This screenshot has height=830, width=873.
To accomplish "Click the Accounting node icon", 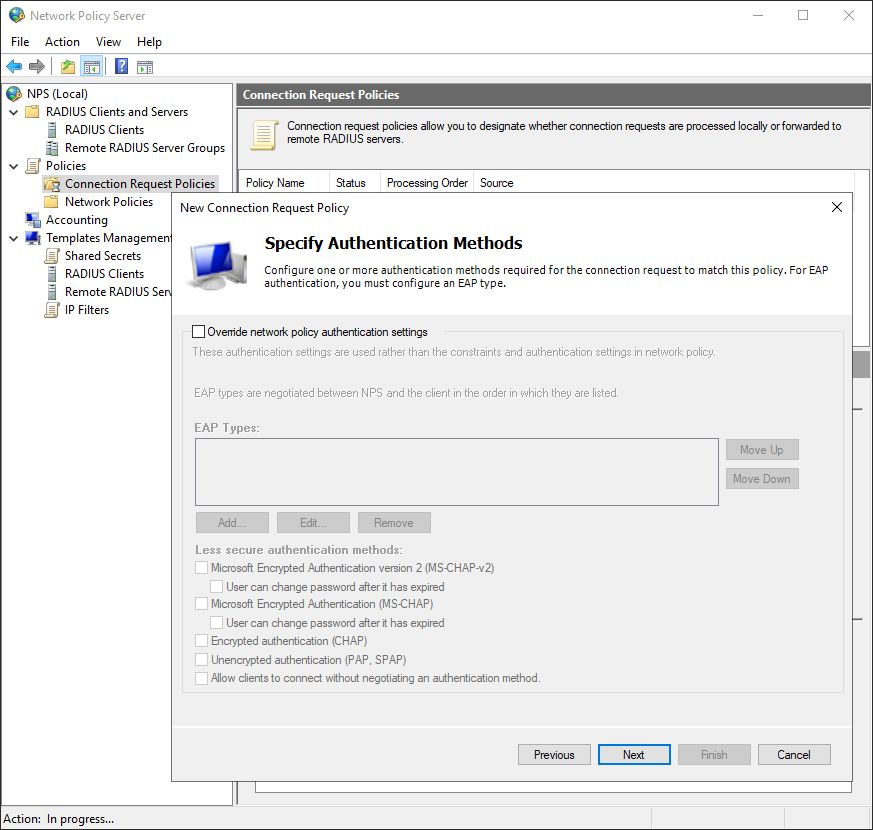I will tap(33, 220).
